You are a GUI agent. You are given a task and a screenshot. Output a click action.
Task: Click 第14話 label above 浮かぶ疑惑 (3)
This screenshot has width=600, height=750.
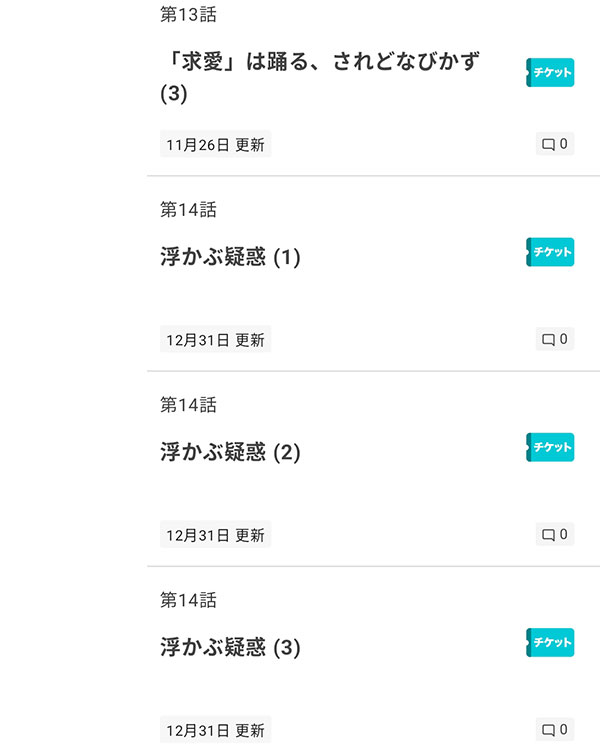[188, 600]
